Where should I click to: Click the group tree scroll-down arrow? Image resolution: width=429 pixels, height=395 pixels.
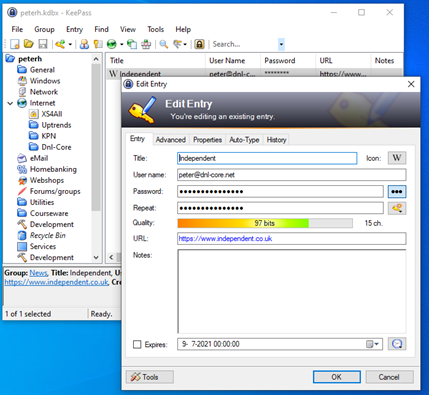pyautogui.click(x=96, y=257)
